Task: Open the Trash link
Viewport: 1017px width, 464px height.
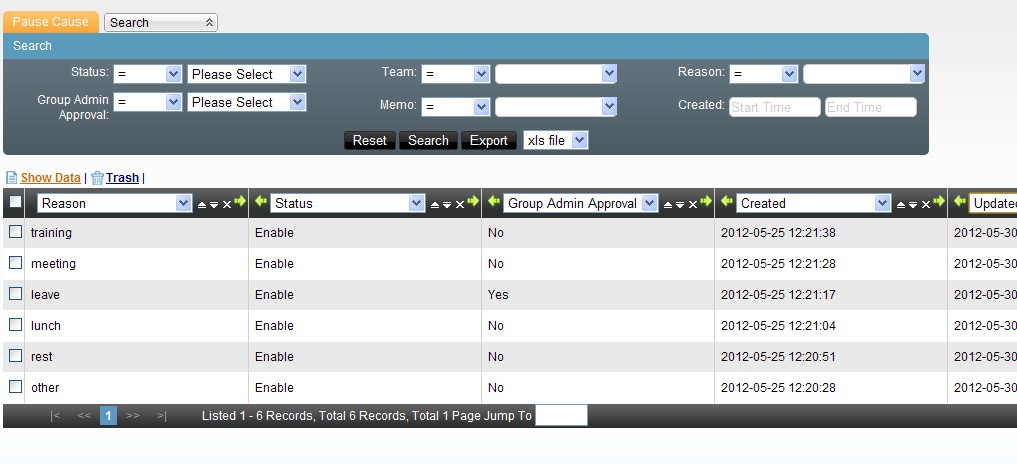Action: point(122,178)
